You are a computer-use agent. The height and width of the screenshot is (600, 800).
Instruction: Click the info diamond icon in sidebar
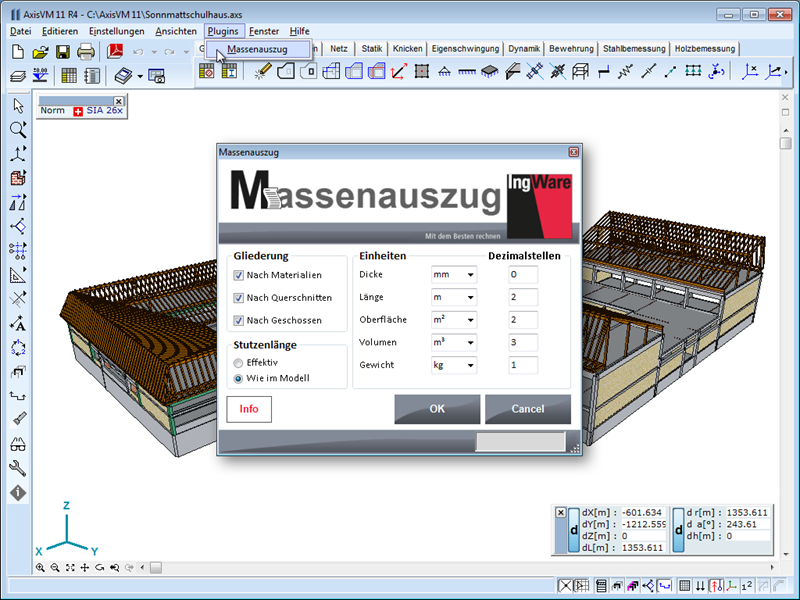[x=17, y=493]
